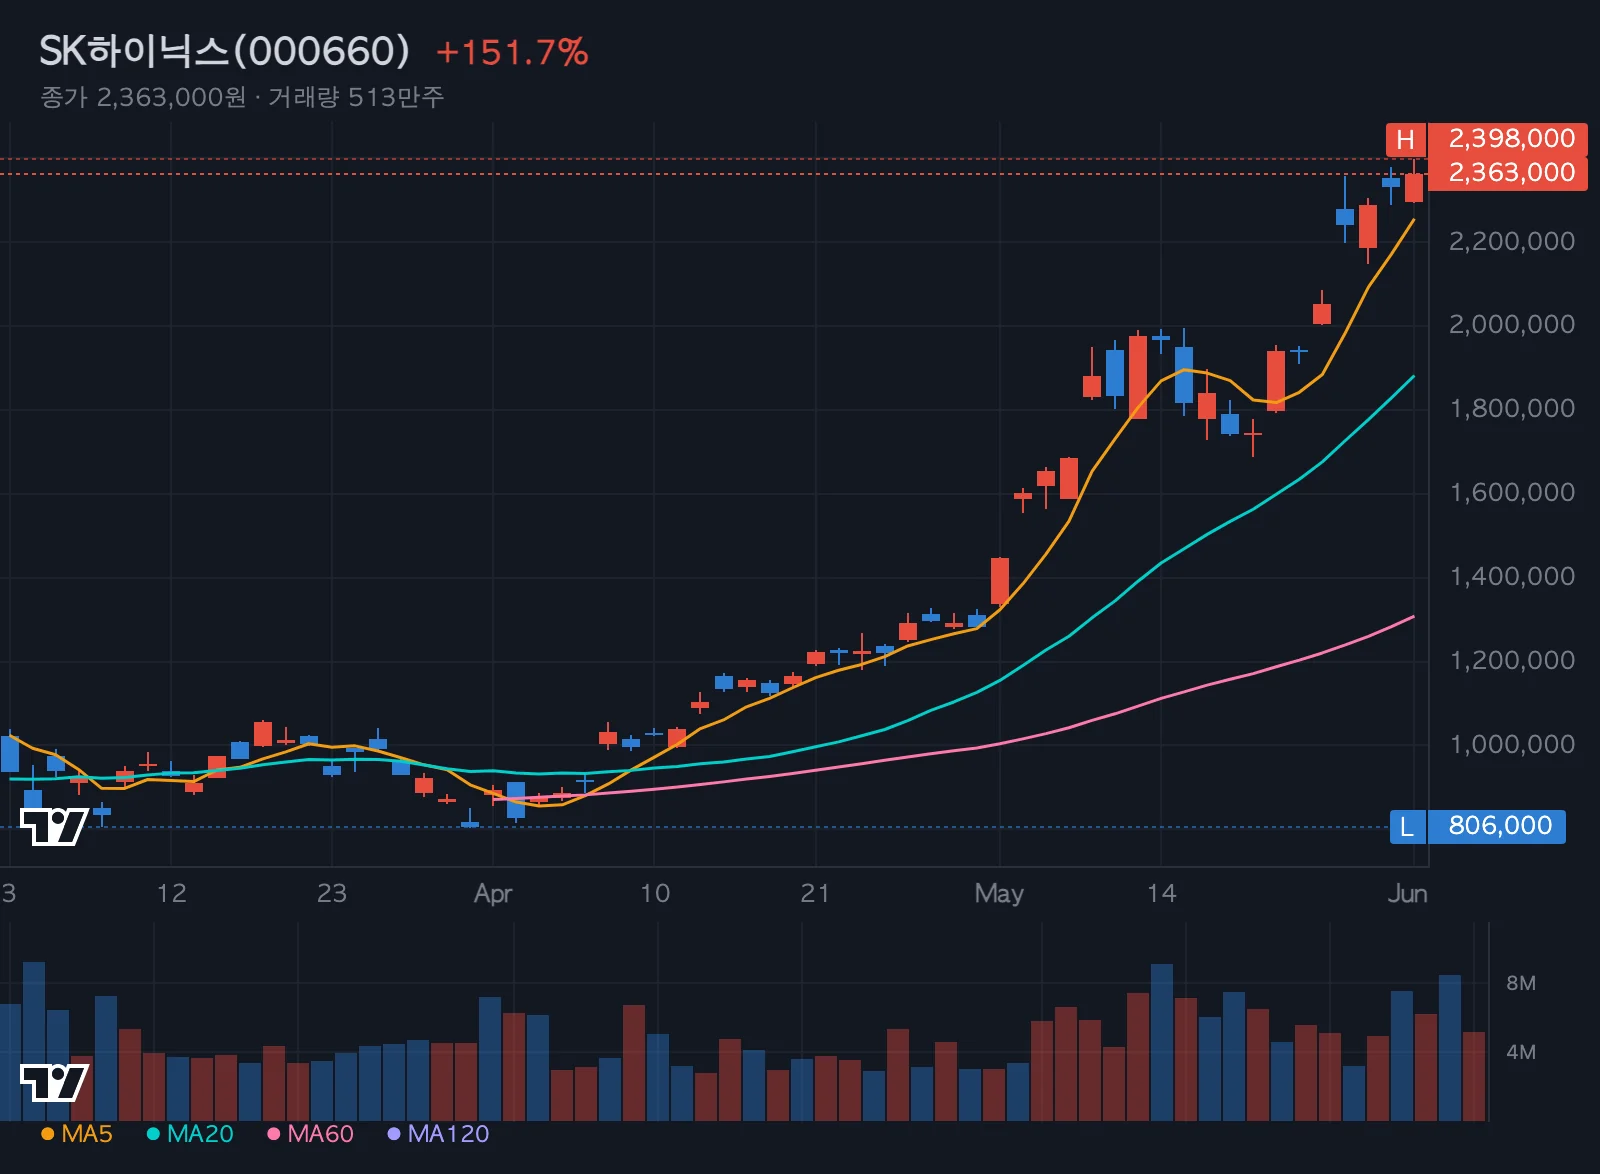
Task: Click the 8M volume axis label
Action: coord(1521,983)
